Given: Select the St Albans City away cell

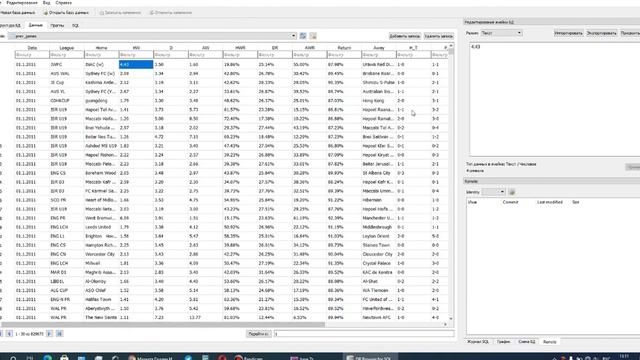Looking at the screenshot, I should click(x=379, y=173).
